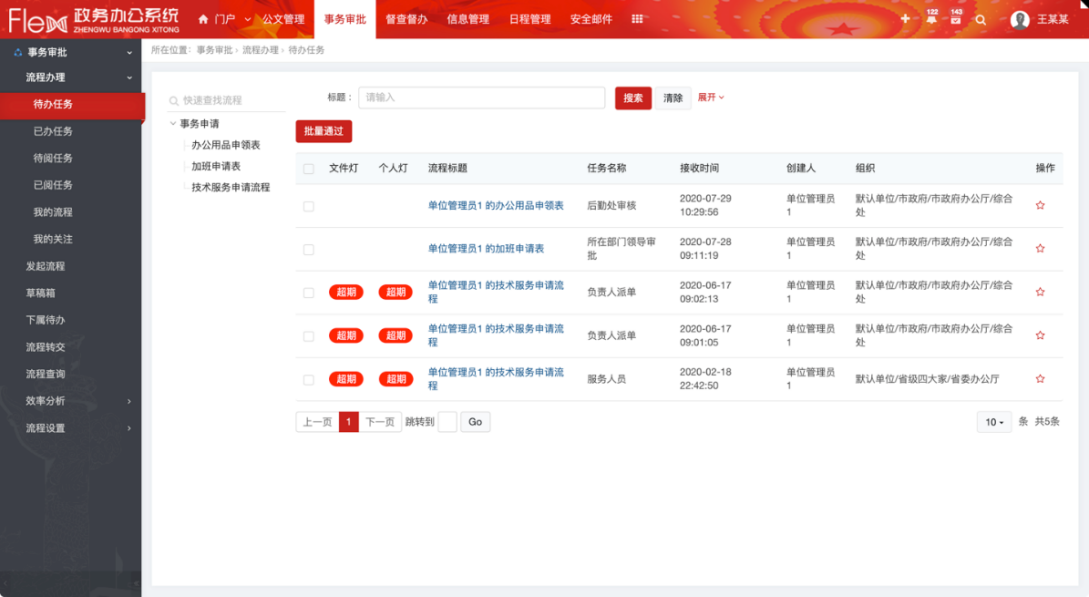Focus the 标题 search input field
1089x597 pixels.
point(481,97)
